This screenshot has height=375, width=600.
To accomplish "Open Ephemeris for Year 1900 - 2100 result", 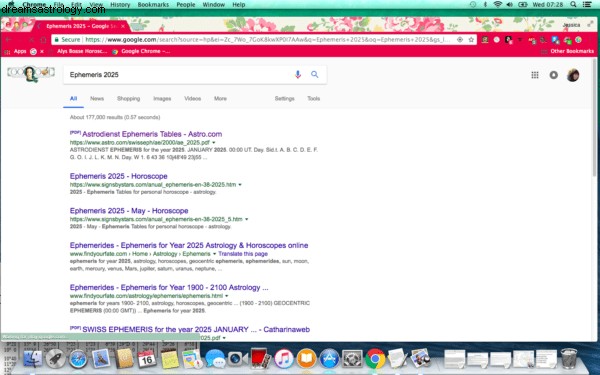I will (169, 287).
